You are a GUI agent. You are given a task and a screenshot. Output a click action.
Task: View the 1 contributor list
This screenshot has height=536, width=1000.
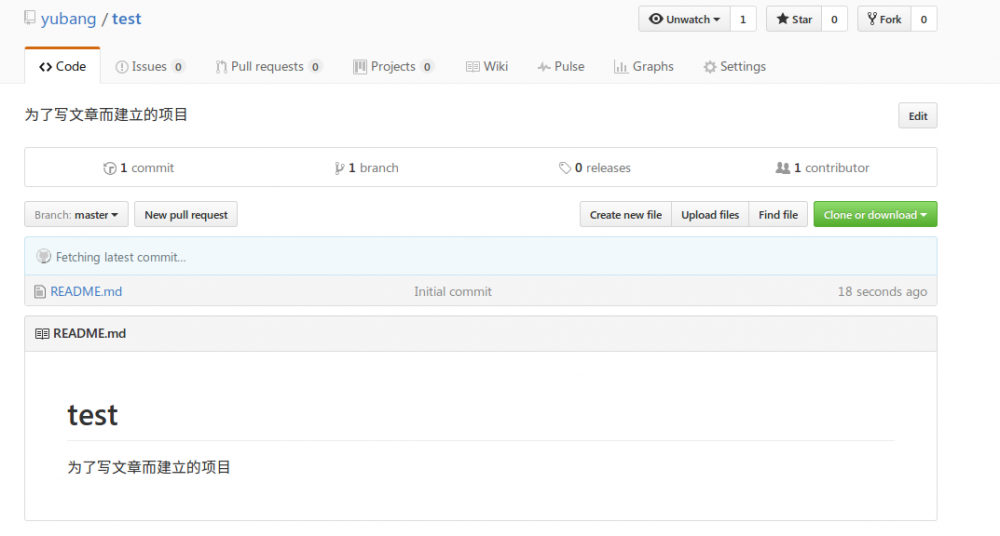point(822,168)
